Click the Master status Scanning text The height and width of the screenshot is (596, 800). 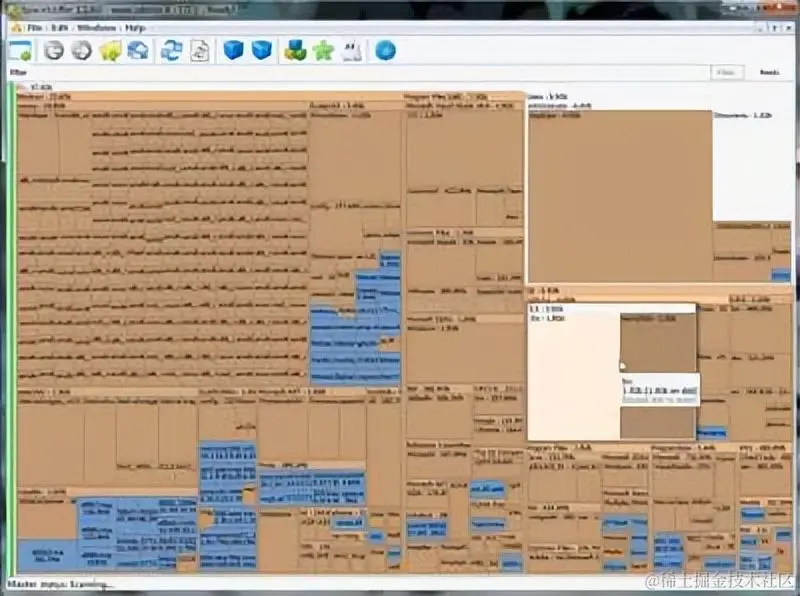(x=57, y=584)
